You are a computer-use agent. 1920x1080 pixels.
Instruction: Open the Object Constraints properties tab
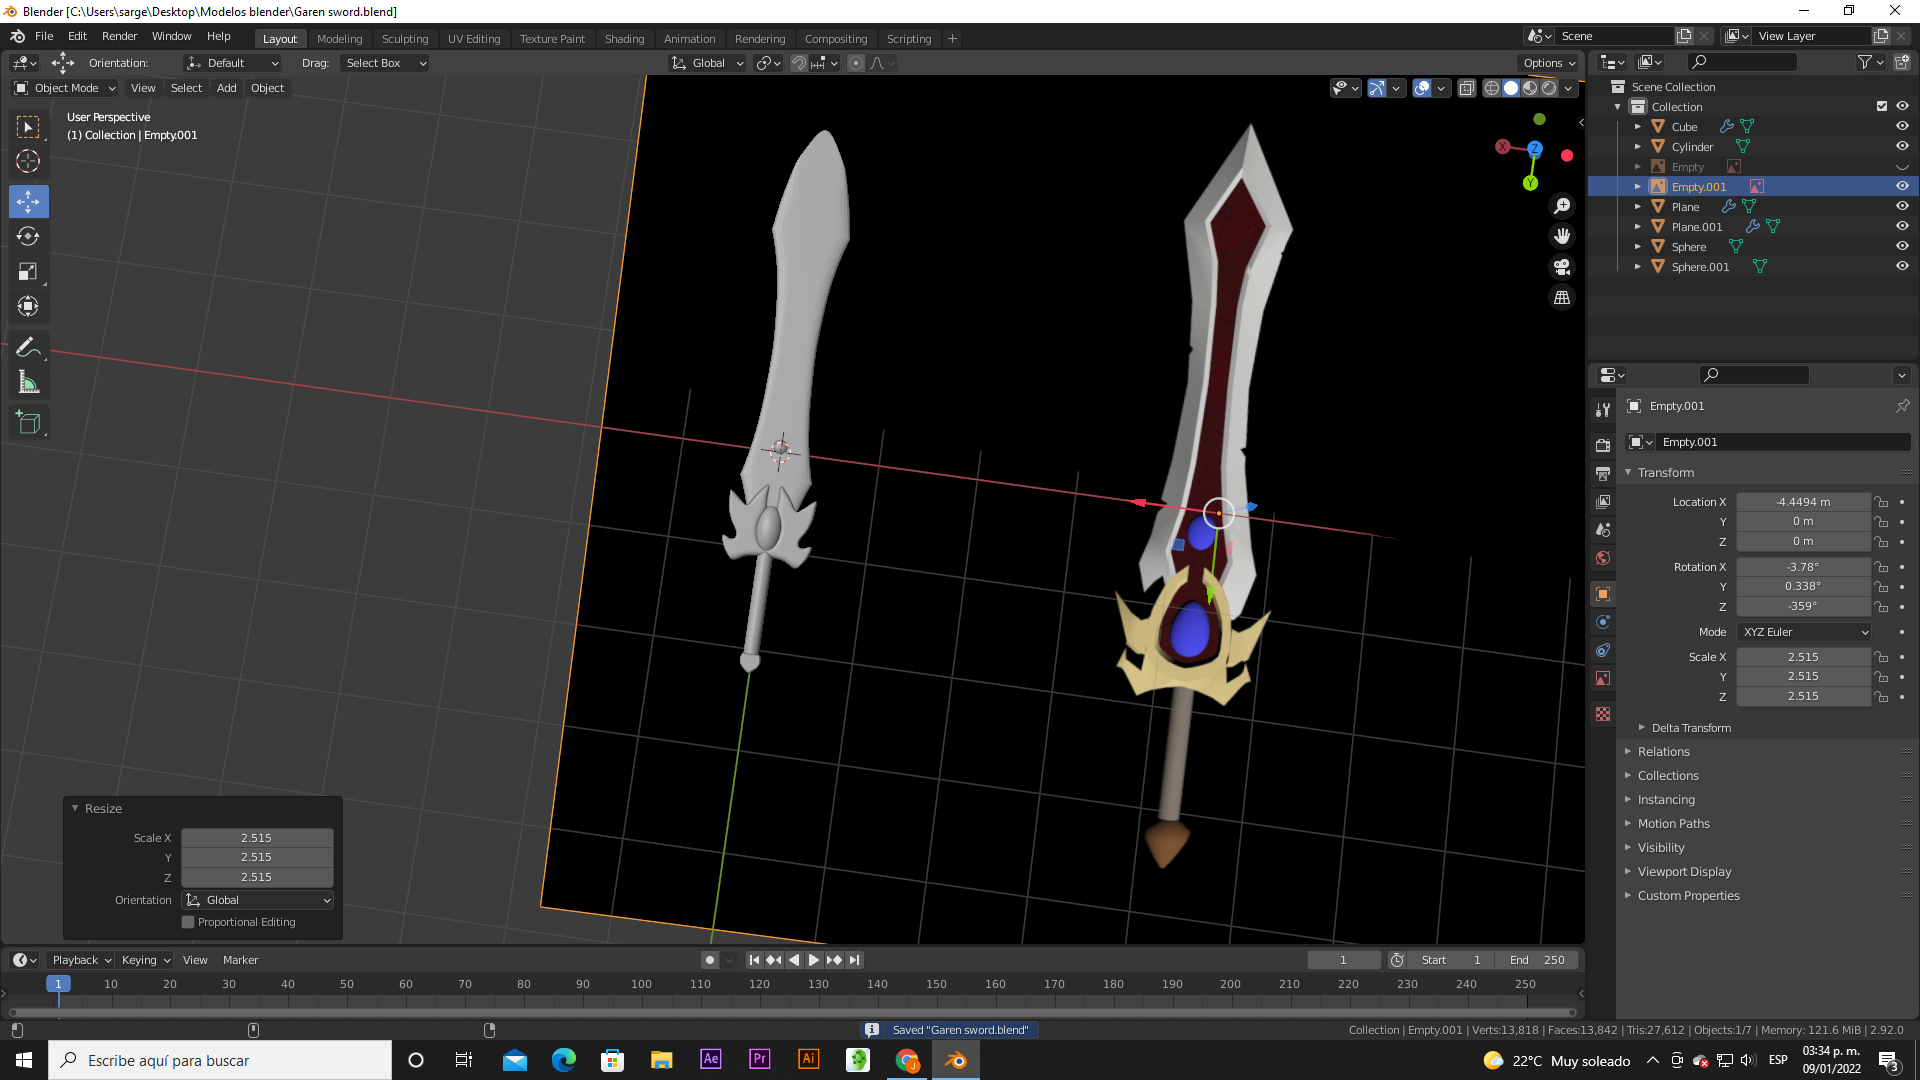[1603, 650]
